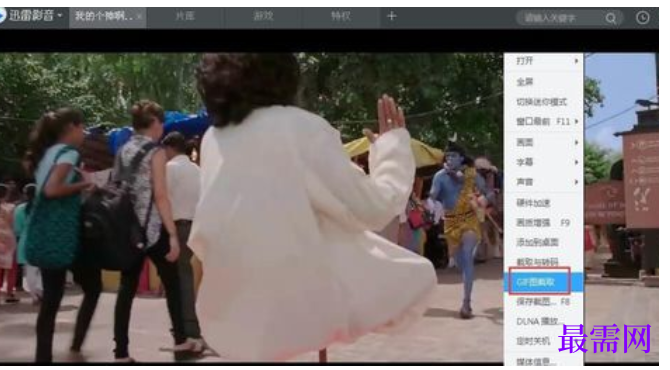This screenshot has height=370, width=670.
Task: Open the 声音 submenu
Action: pyautogui.click(x=544, y=182)
